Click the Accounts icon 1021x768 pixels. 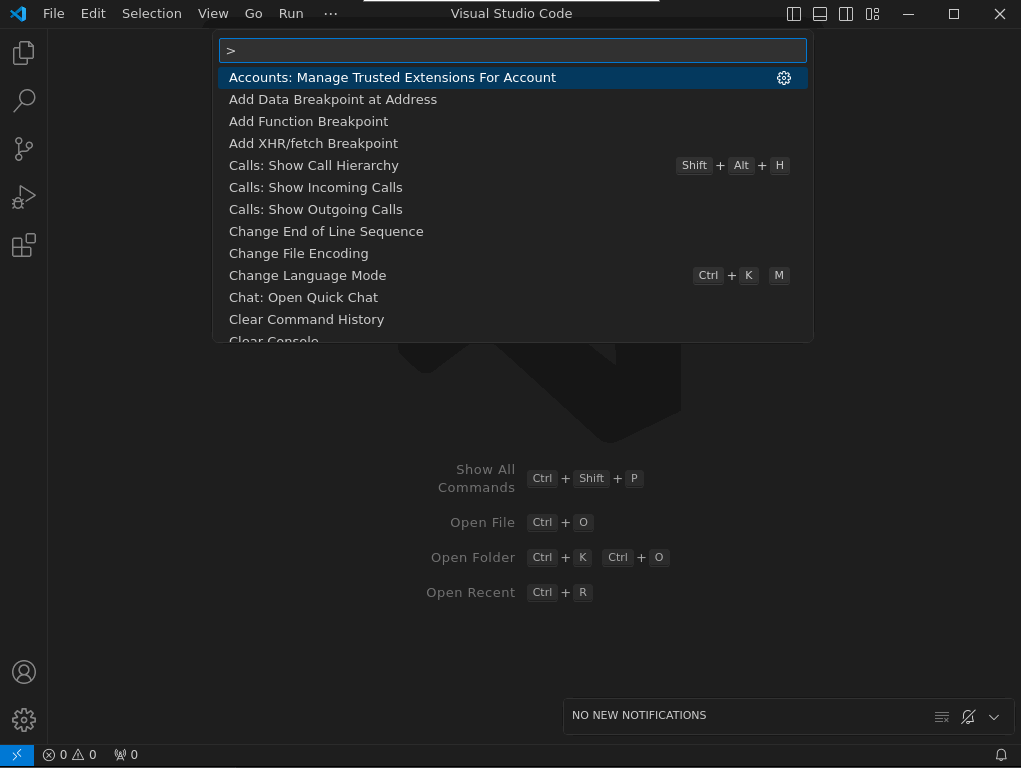(24, 672)
